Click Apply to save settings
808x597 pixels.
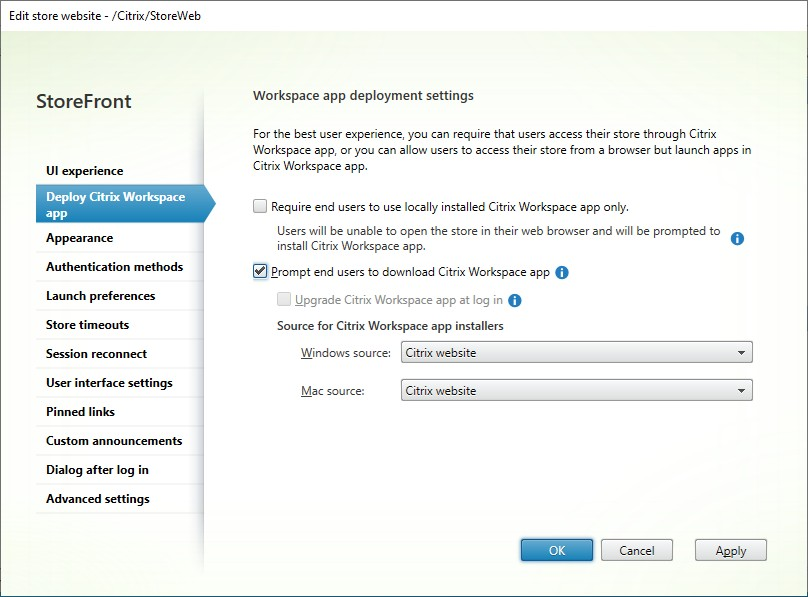coord(731,550)
